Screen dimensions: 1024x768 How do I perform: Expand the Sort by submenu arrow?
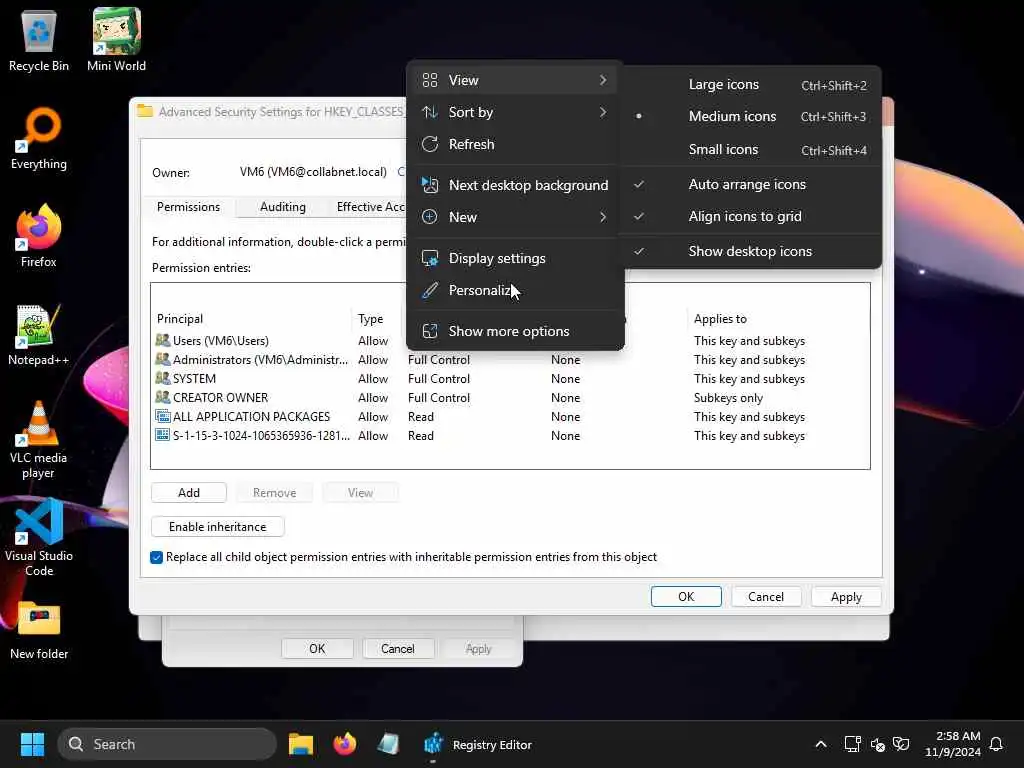(x=602, y=112)
